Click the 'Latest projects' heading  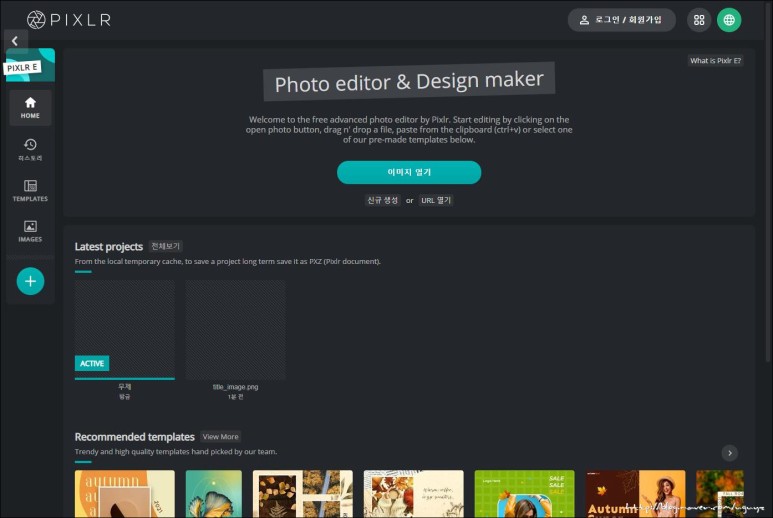pyautogui.click(x=109, y=246)
